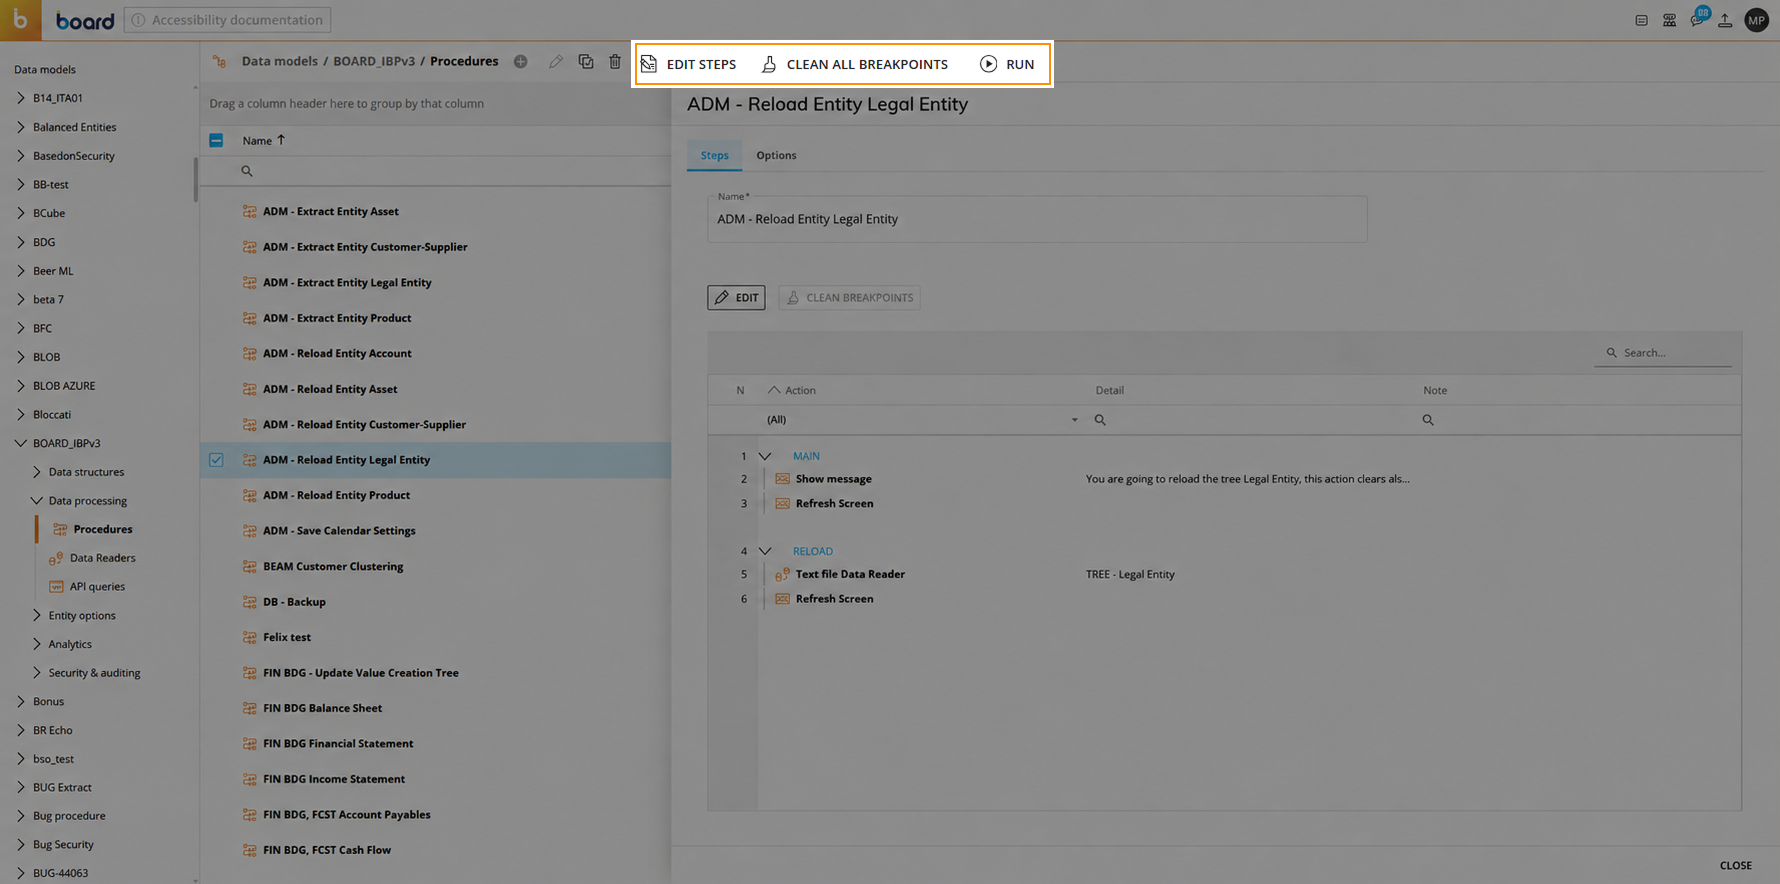Expand Entity options node
This screenshot has width=1780, height=884.
pos(37,615)
